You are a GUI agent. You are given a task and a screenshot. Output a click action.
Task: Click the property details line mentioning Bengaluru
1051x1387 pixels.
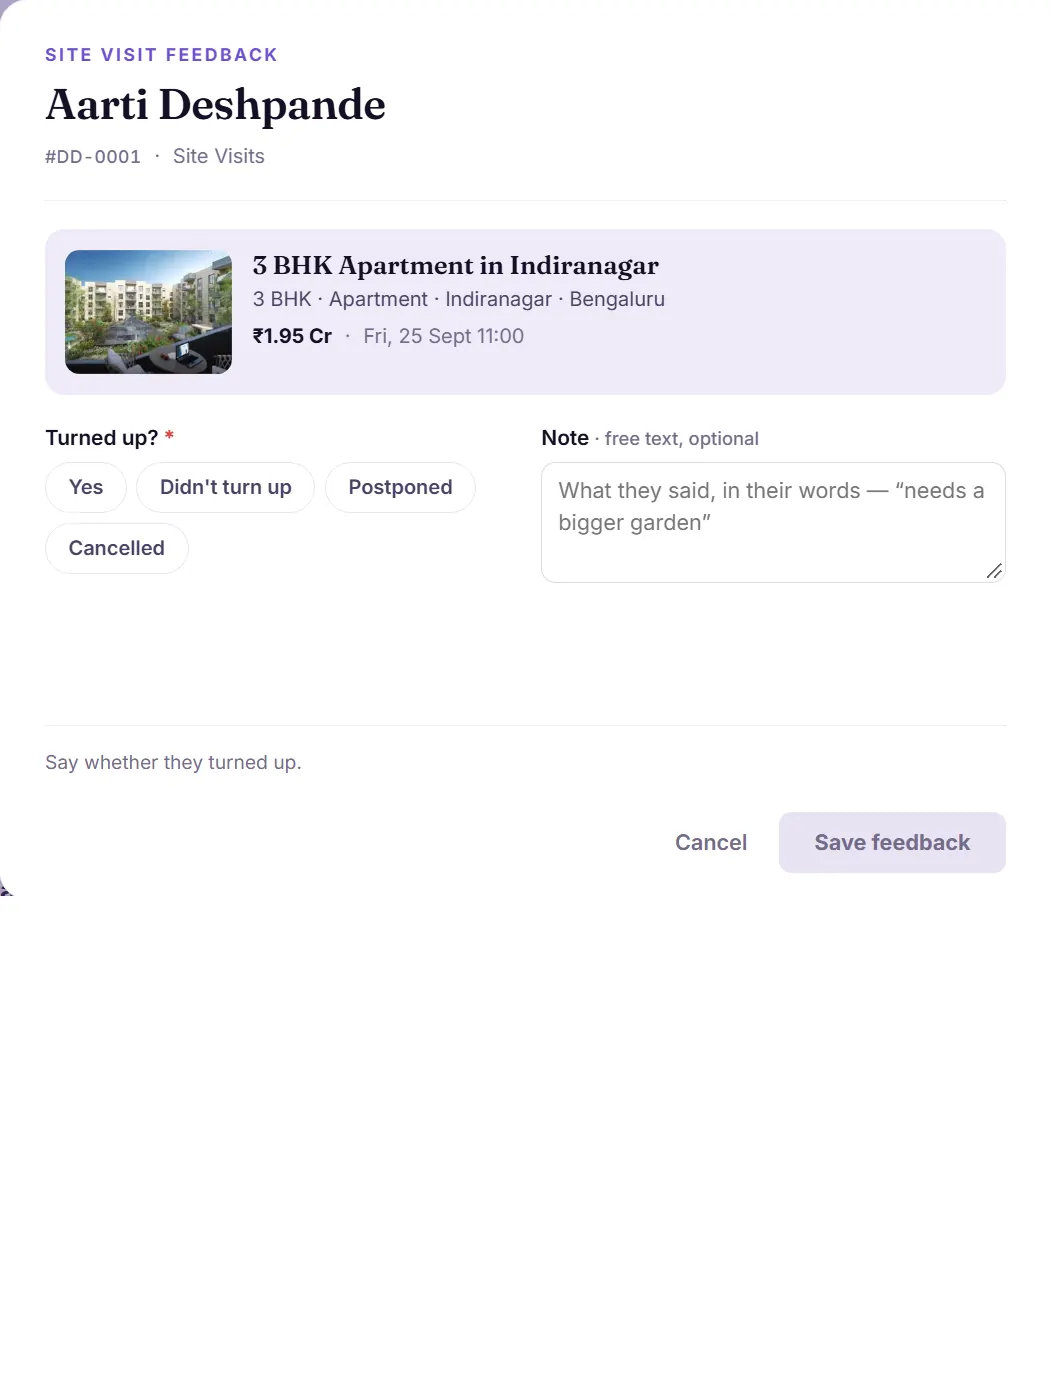pos(458,299)
